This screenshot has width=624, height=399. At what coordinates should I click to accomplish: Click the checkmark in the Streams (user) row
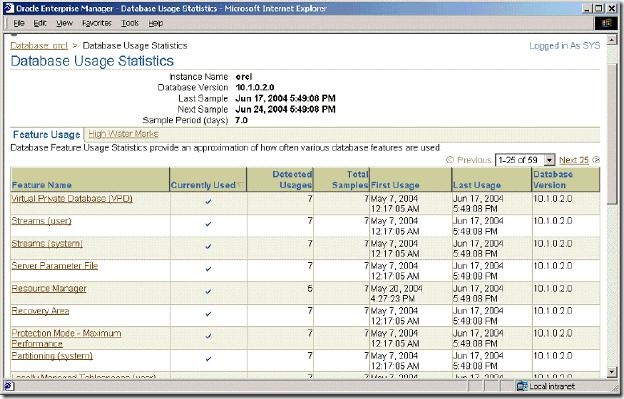click(208, 224)
